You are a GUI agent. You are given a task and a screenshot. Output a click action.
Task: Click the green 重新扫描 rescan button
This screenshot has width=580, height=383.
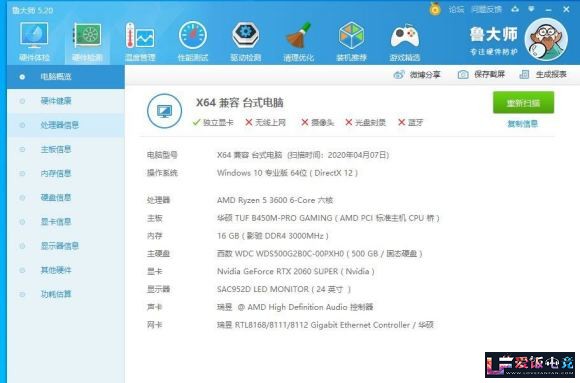(x=523, y=103)
